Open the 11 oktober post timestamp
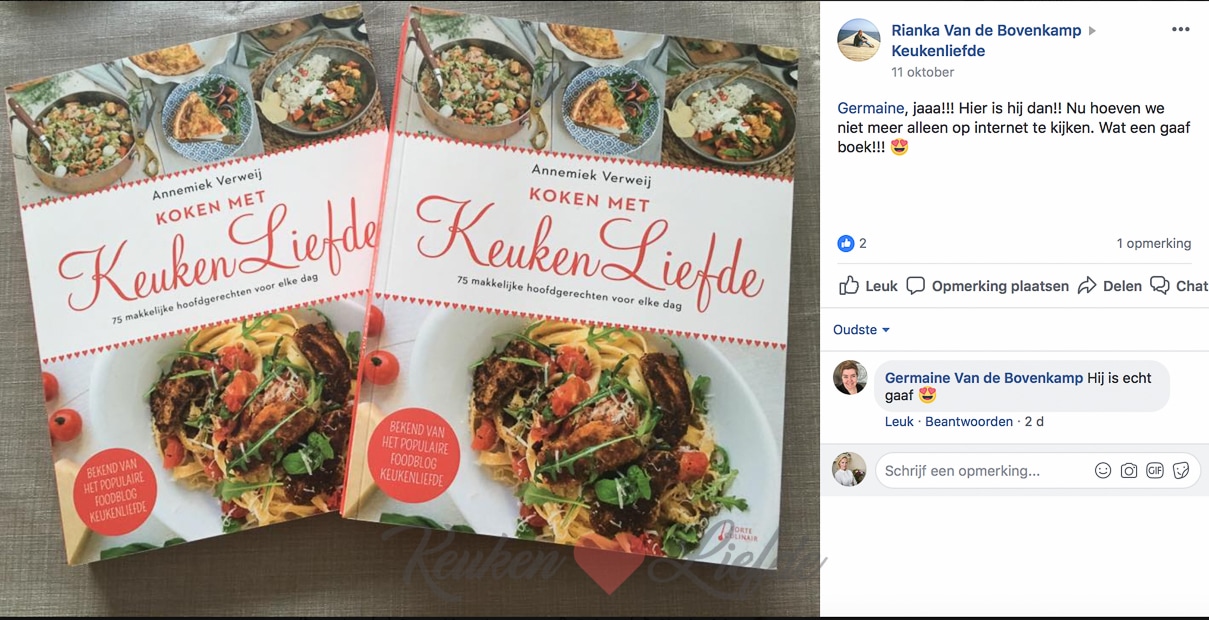Viewport: 1209px width, 620px height. coord(922,72)
